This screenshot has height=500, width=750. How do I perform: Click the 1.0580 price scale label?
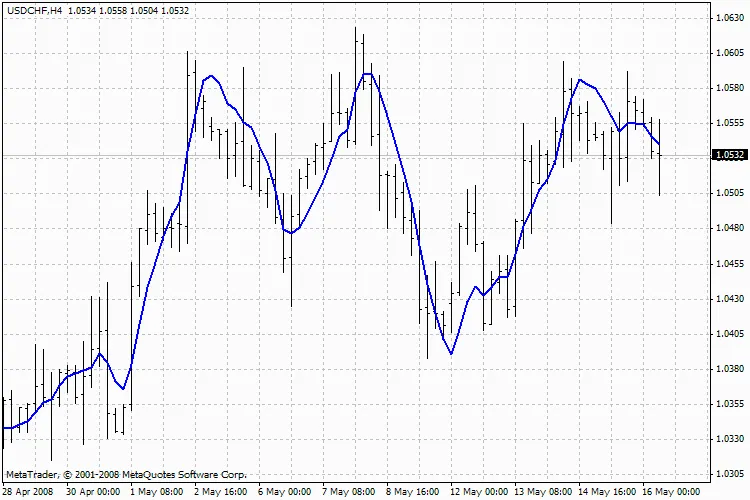727,88
